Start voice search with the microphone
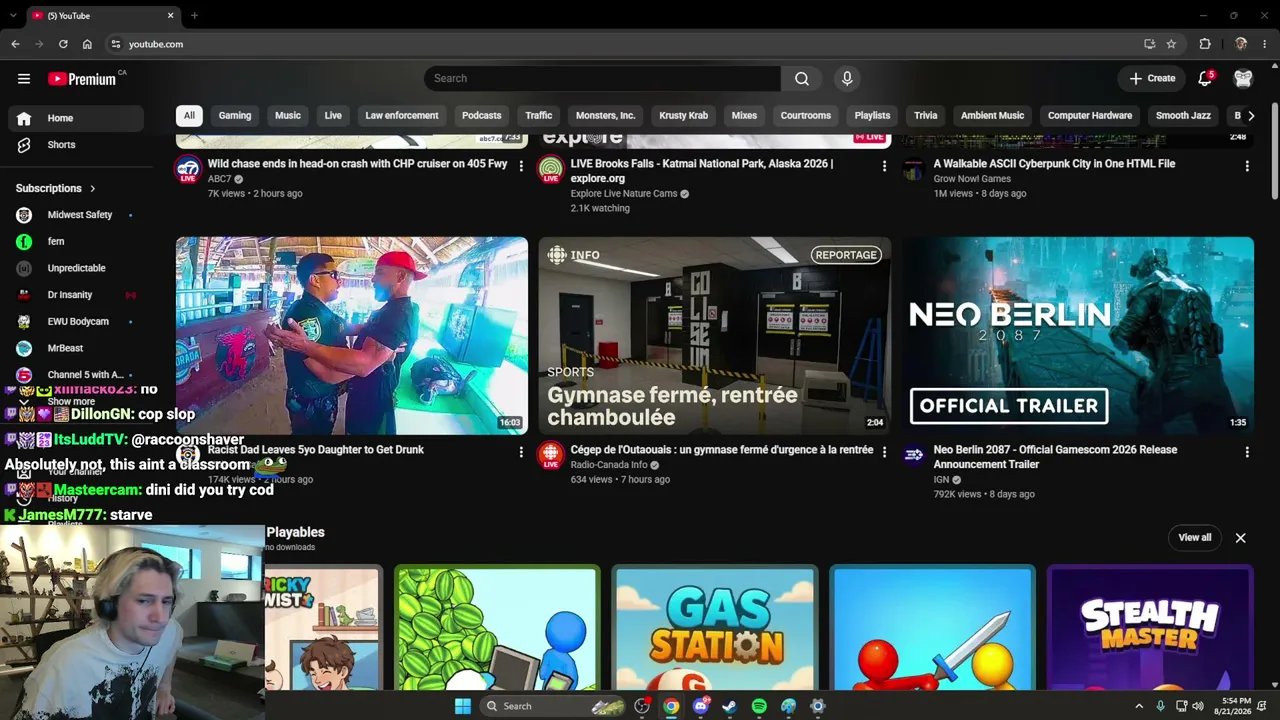This screenshot has width=1280, height=720. 847,78
